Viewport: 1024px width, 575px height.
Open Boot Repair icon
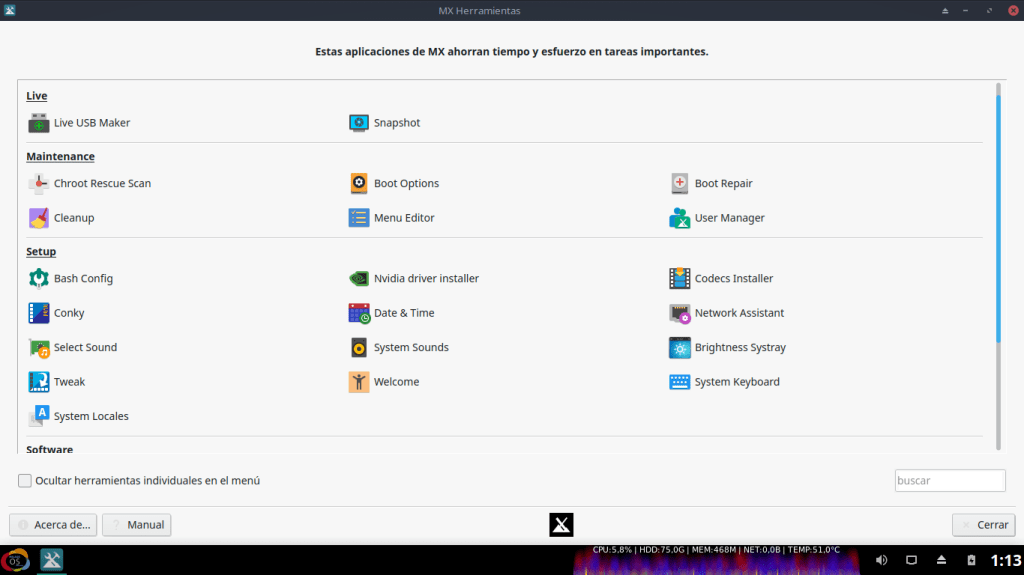click(x=680, y=184)
